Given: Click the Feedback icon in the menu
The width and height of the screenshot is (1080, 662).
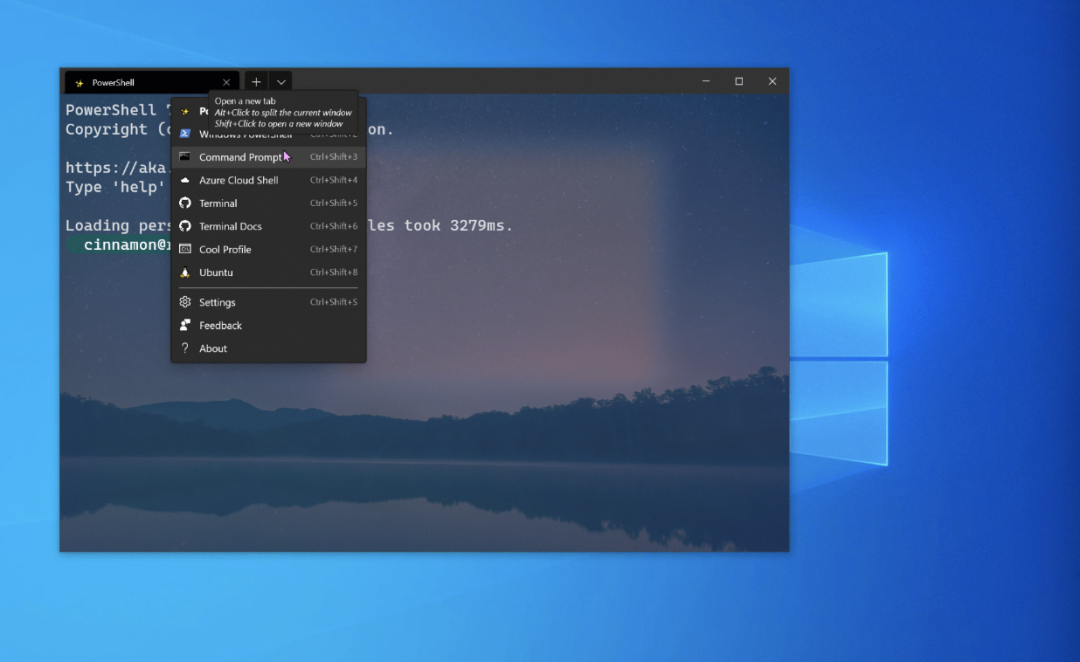Looking at the screenshot, I should (185, 325).
